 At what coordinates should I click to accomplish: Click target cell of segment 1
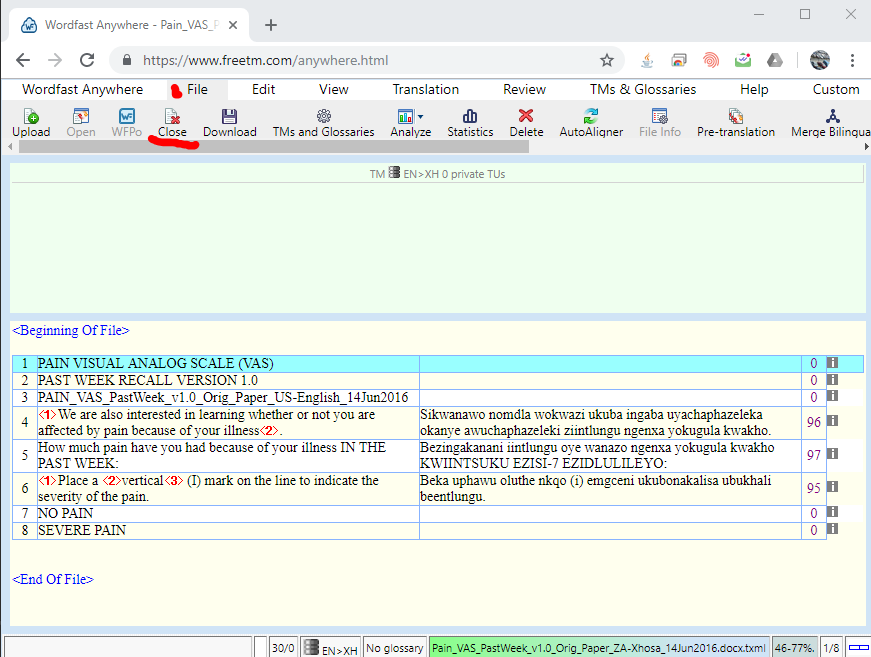point(610,364)
